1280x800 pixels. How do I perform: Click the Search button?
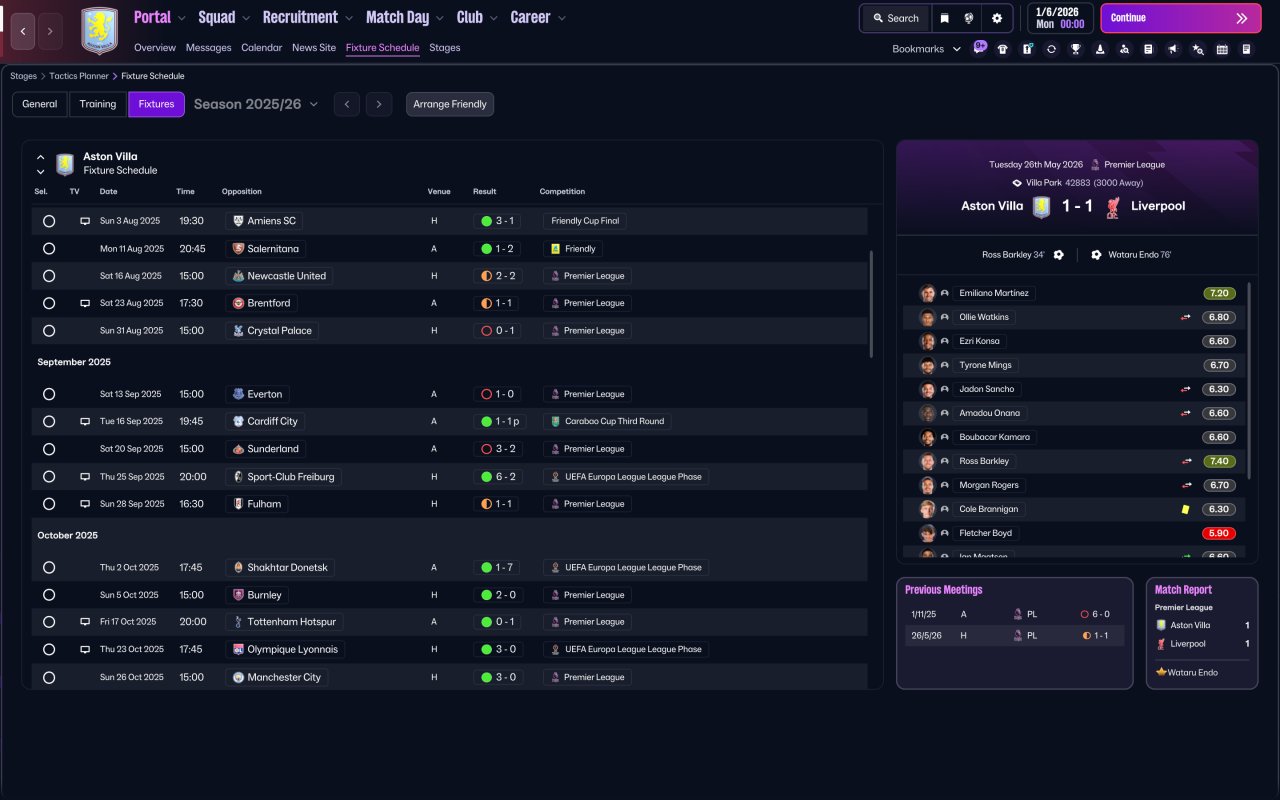(x=896, y=18)
